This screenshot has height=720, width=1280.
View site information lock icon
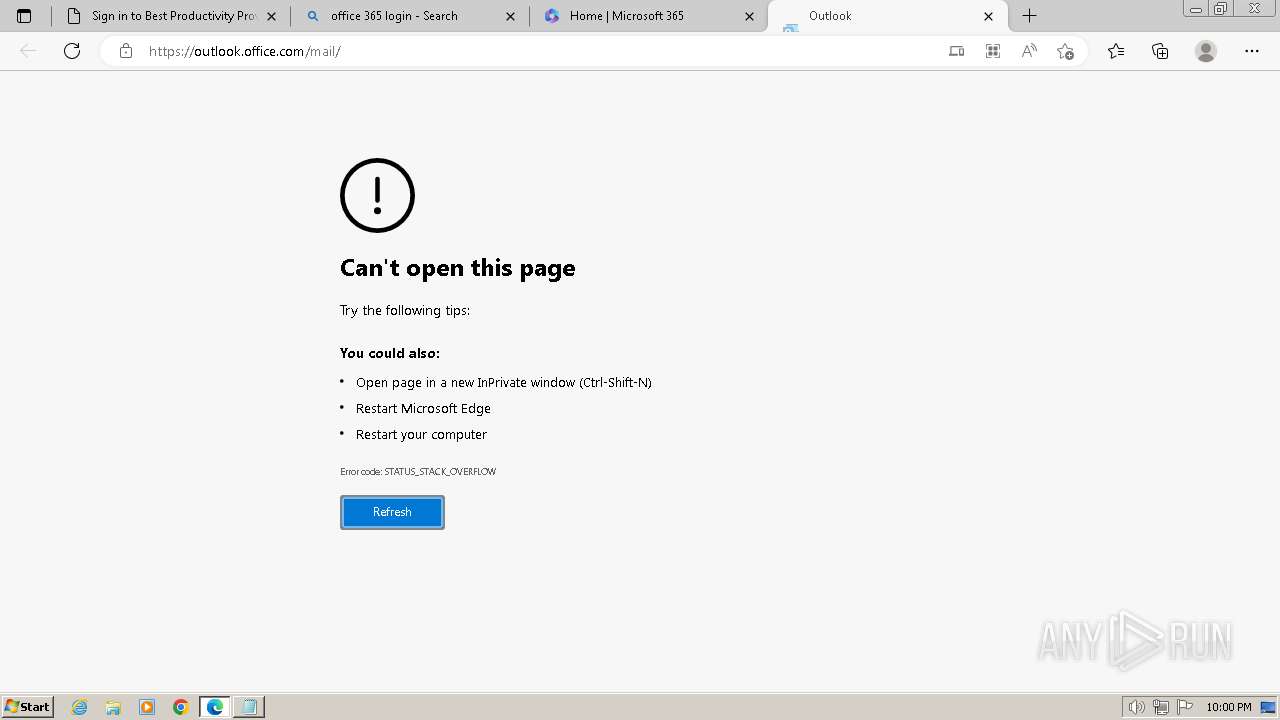[x=126, y=51]
